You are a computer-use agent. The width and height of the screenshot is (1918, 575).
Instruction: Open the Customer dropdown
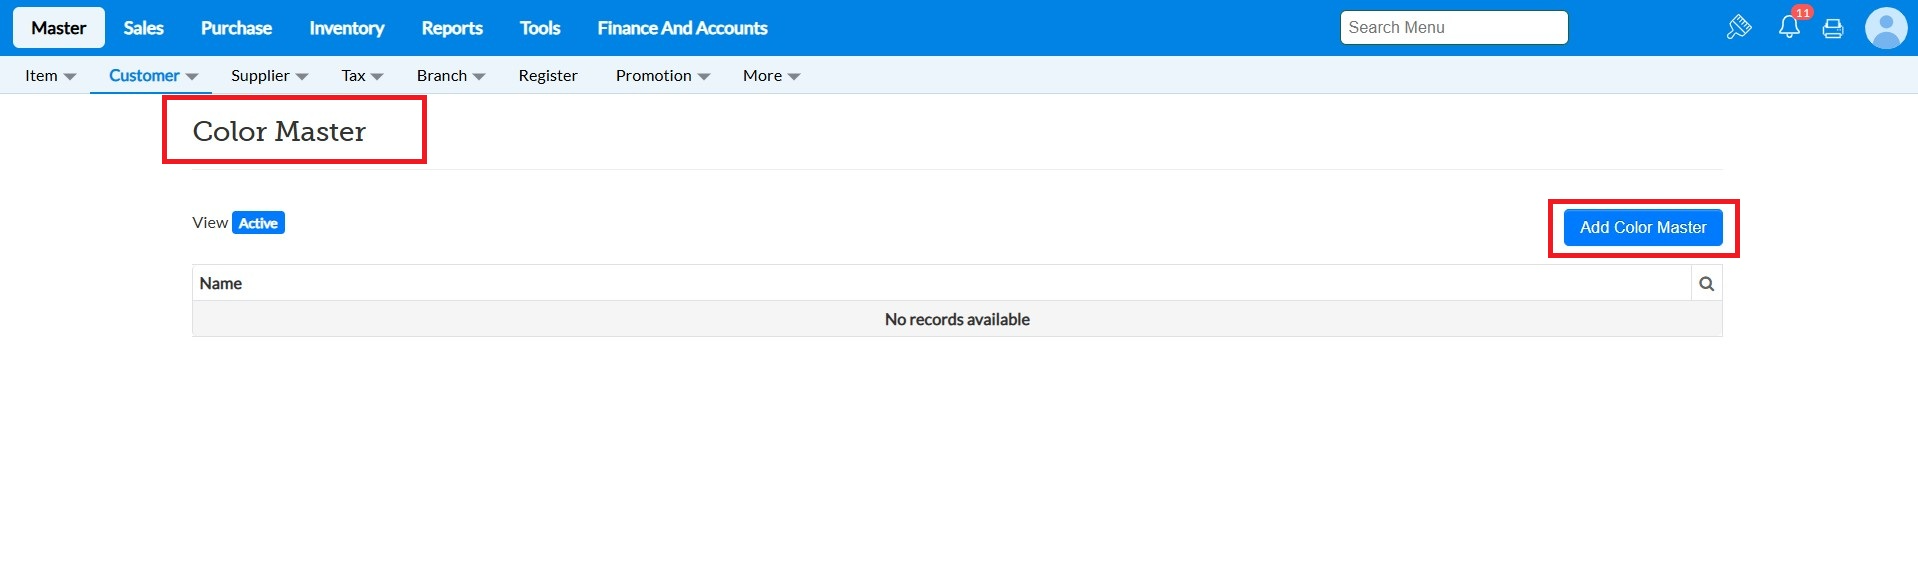pyautogui.click(x=153, y=76)
